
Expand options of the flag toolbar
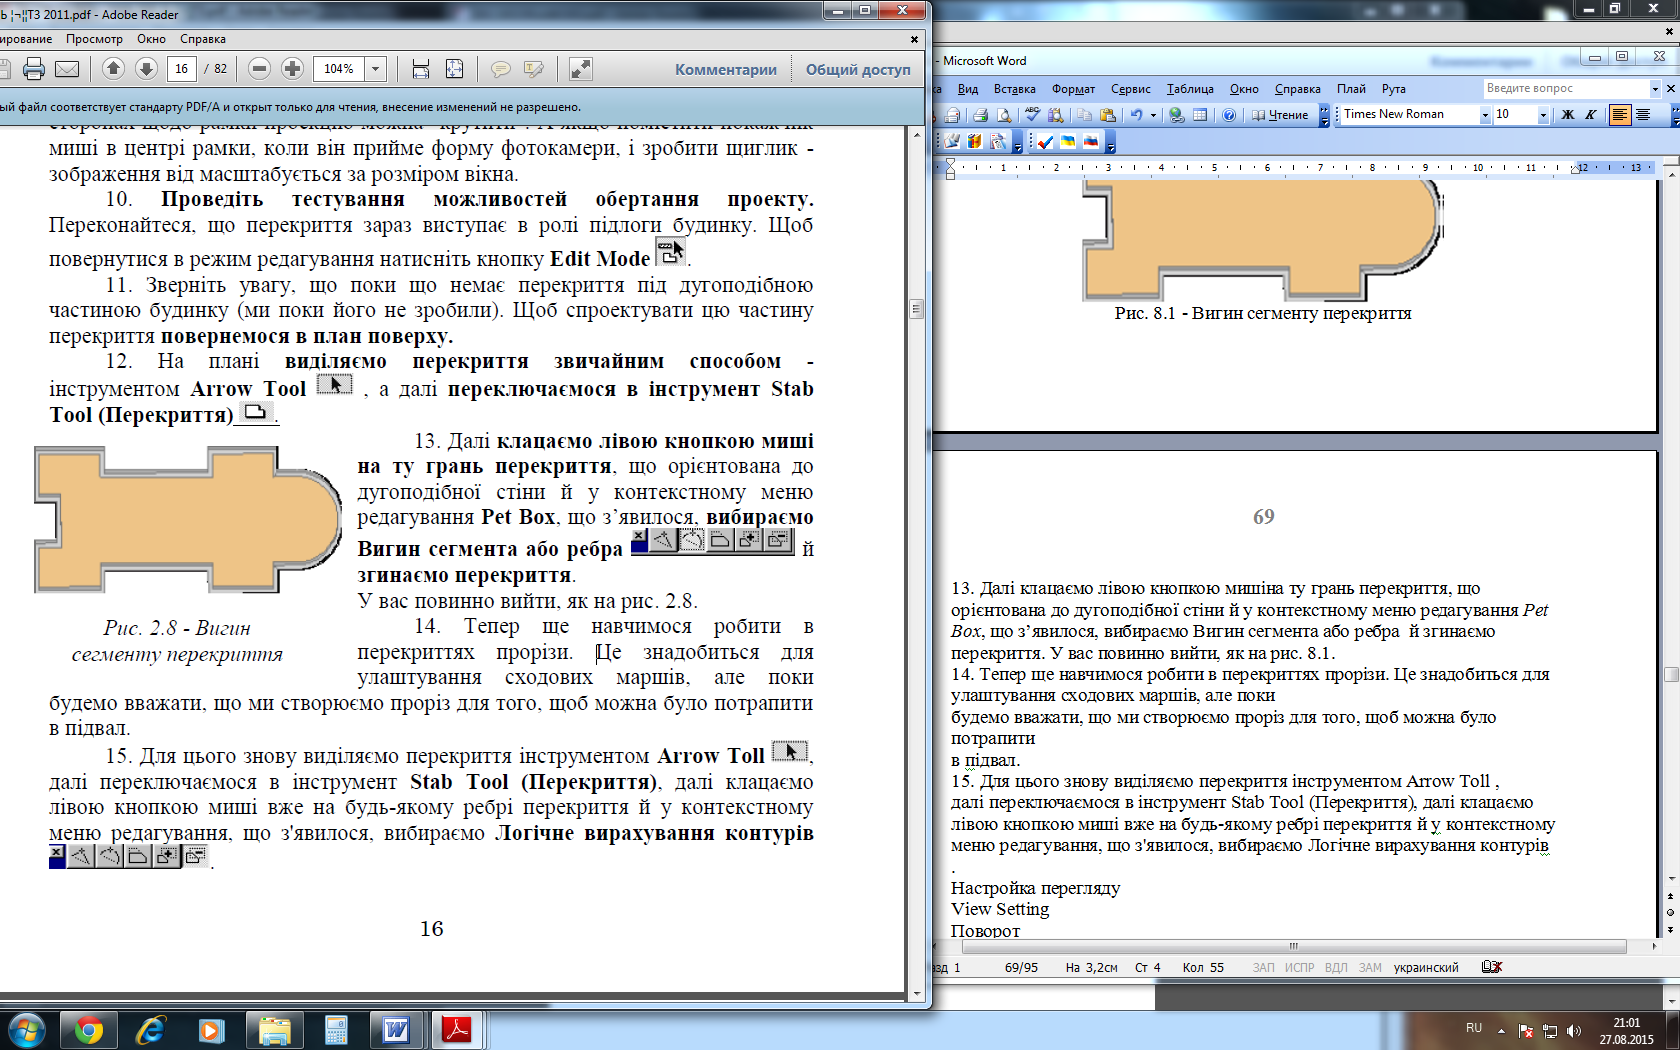1110,142
